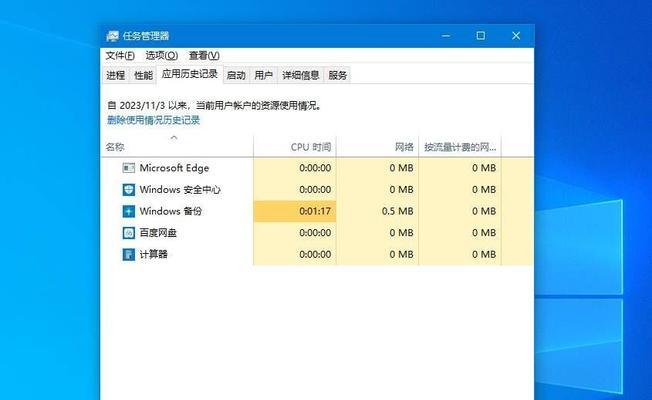This screenshot has width=652, height=400.
Task: Minimize the Task Manager window
Action: point(446,36)
